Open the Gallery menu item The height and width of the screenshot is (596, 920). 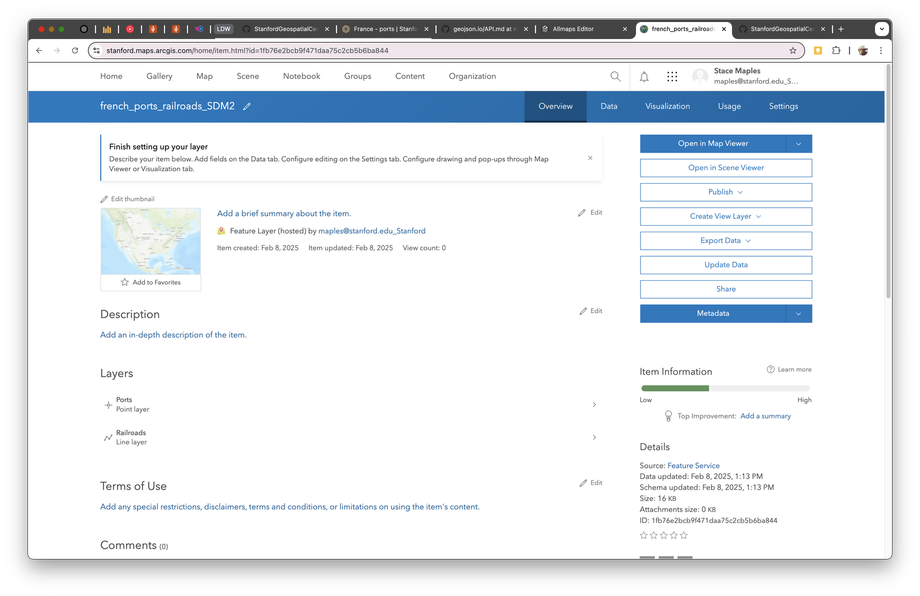pyautogui.click(x=159, y=76)
